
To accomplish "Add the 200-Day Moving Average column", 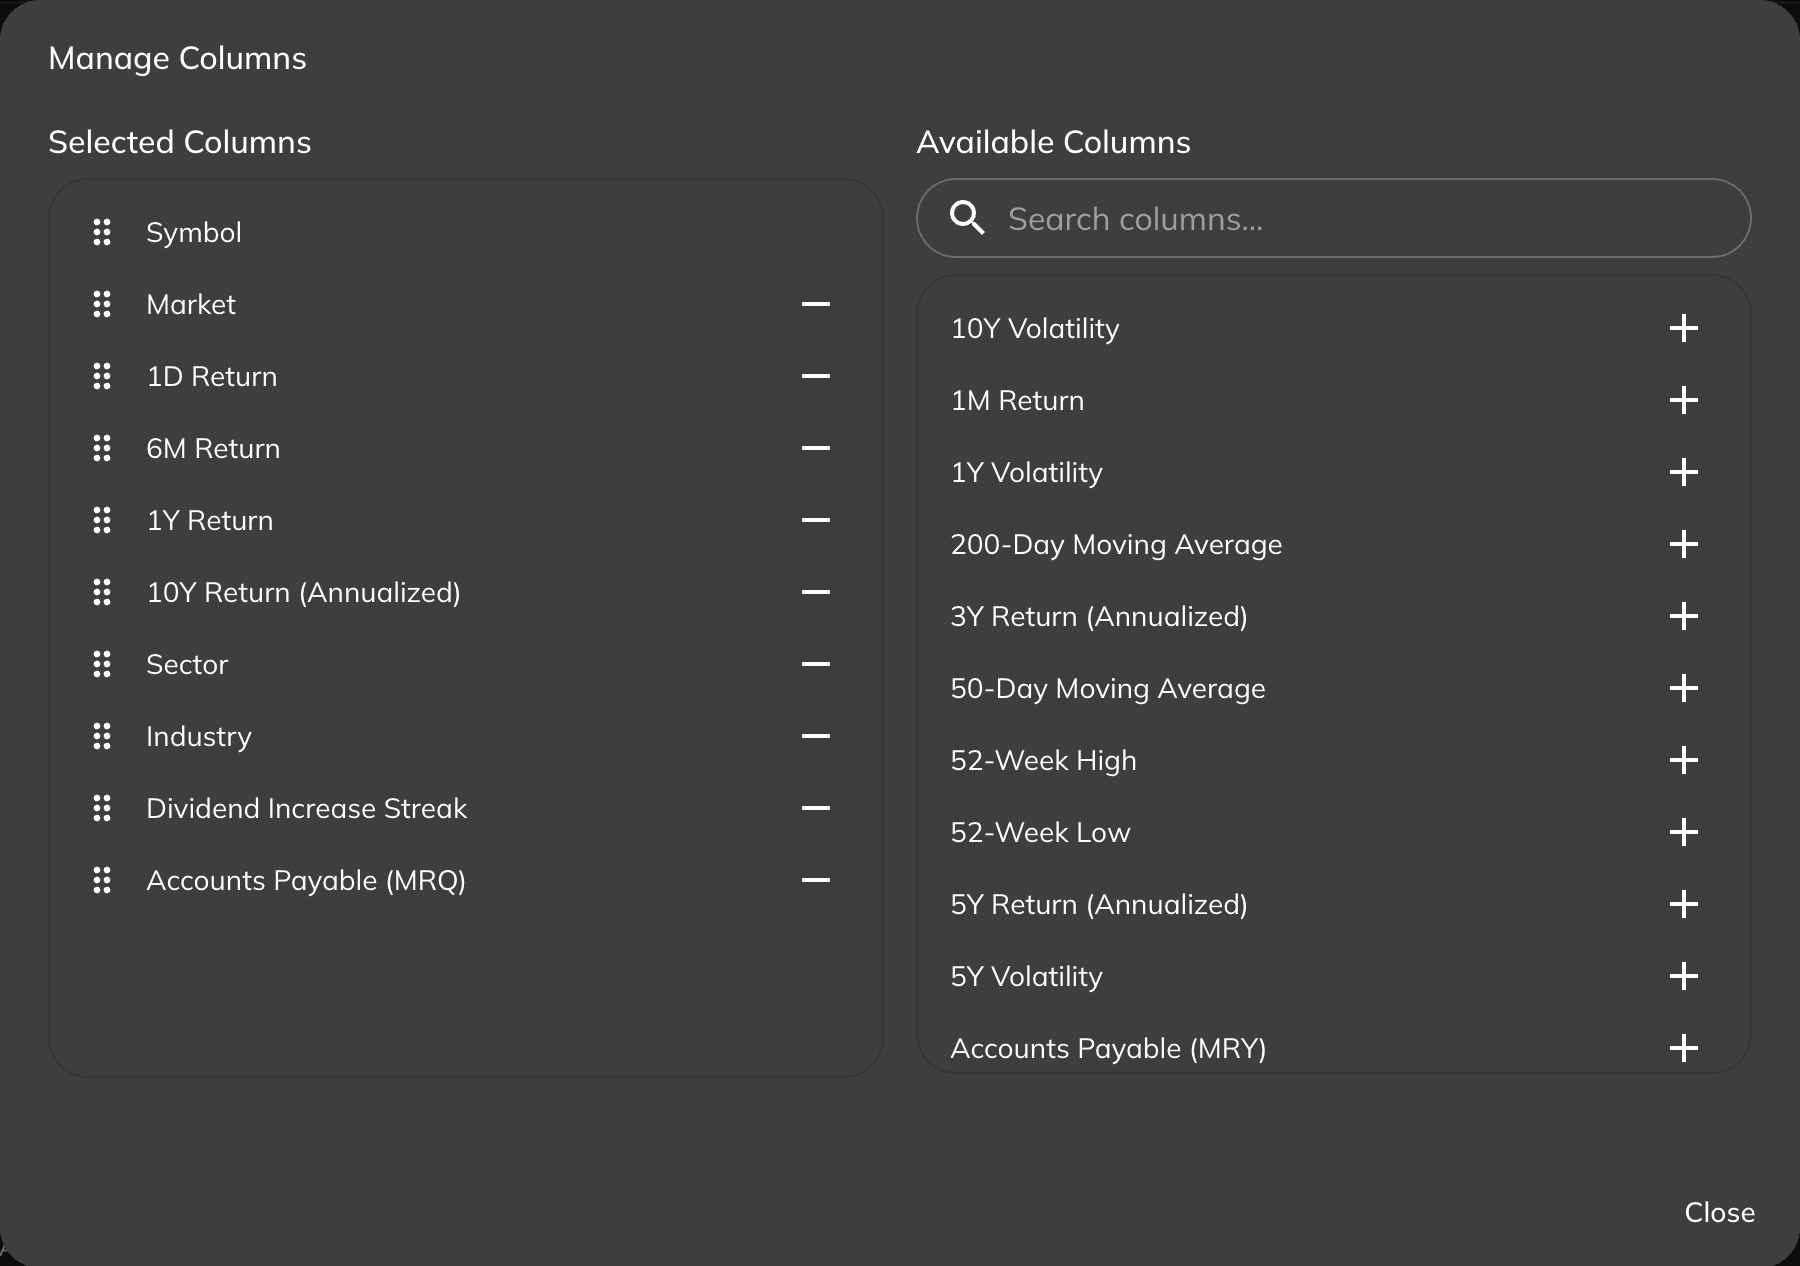I will point(1684,544).
